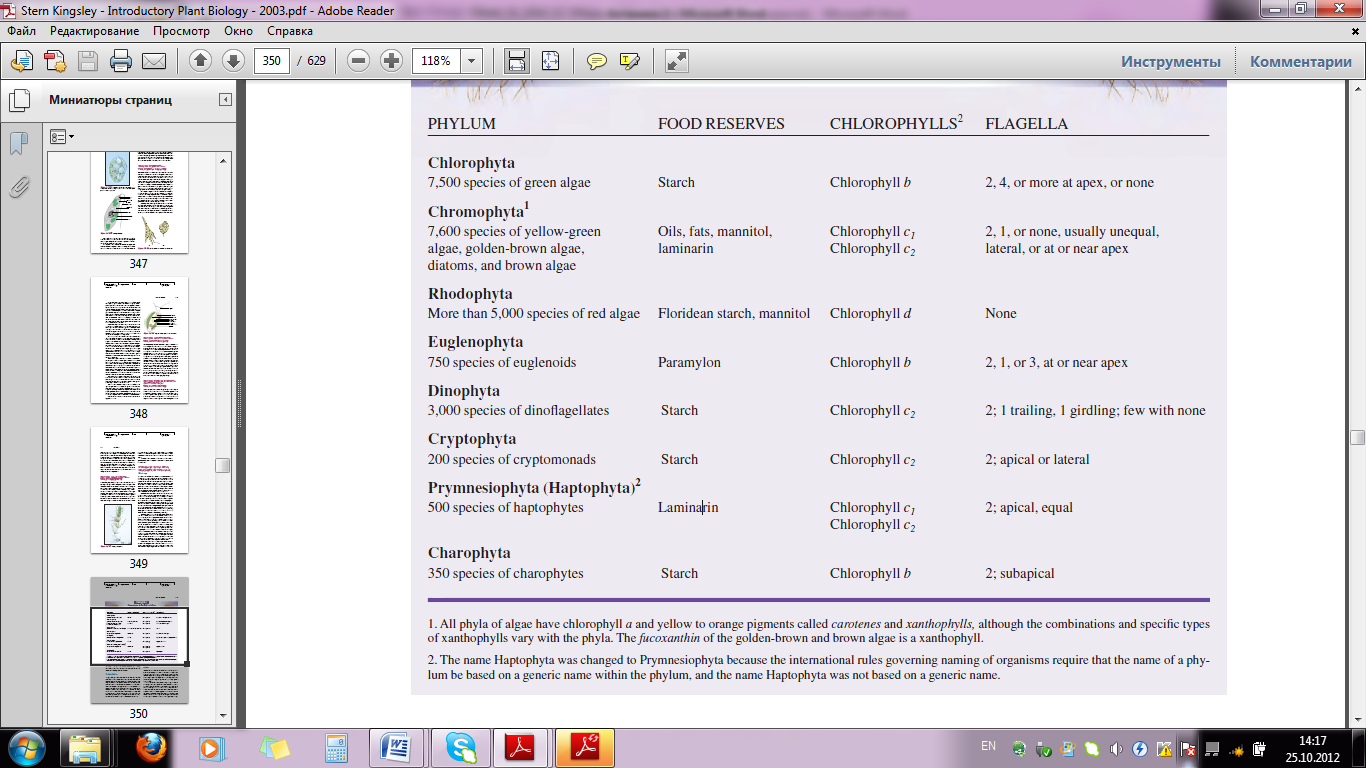Add a sticky note comment
This screenshot has width=1366, height=768.
(x=597, y=61)
